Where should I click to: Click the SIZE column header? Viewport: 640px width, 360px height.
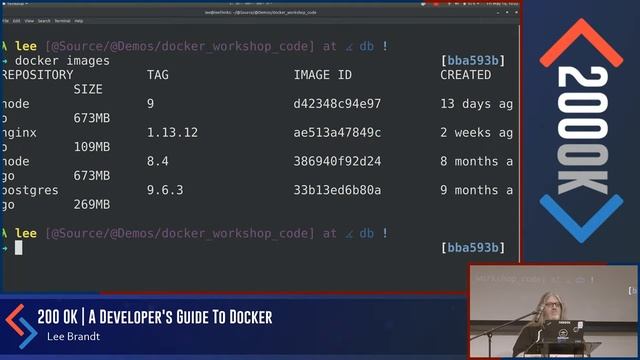(x=88, y=89)
